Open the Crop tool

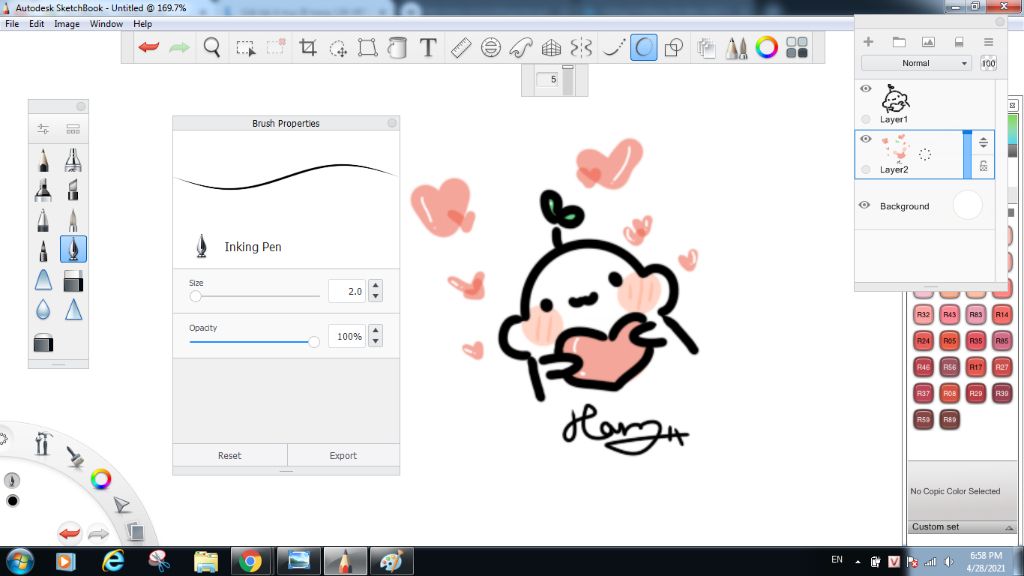[308, 47]
